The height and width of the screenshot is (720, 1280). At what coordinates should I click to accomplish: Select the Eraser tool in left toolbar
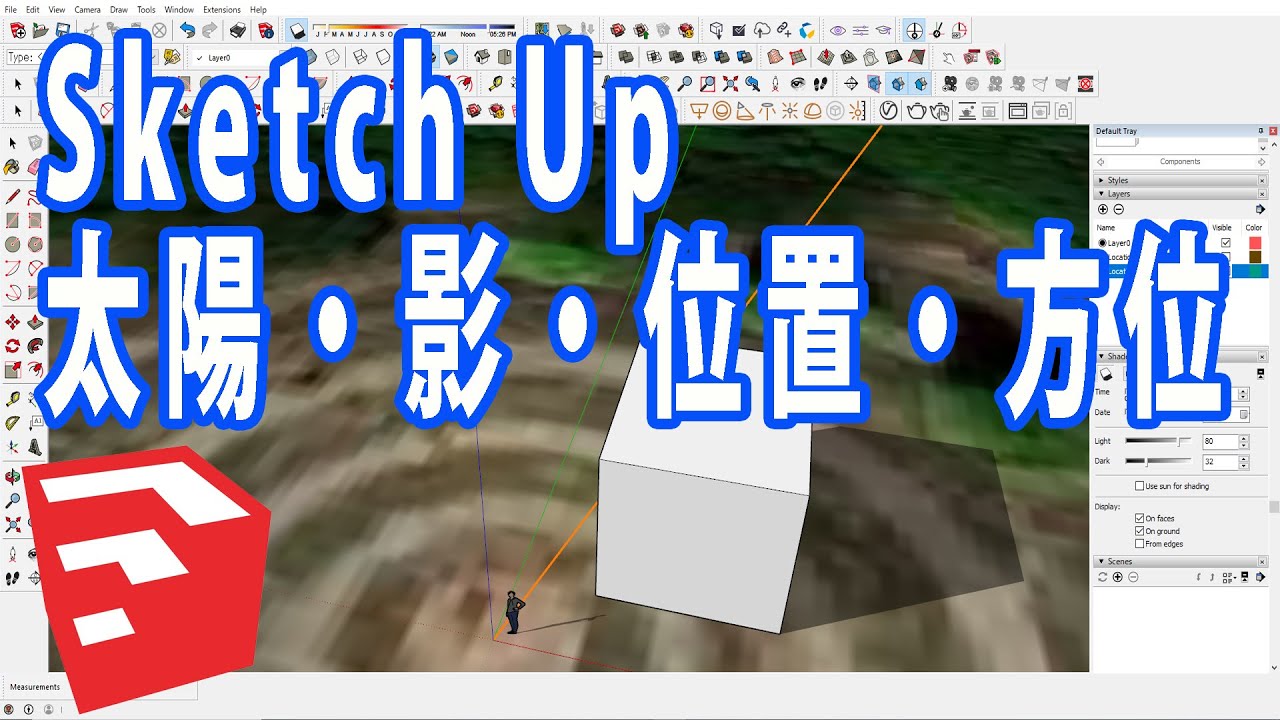coord(35,167)
